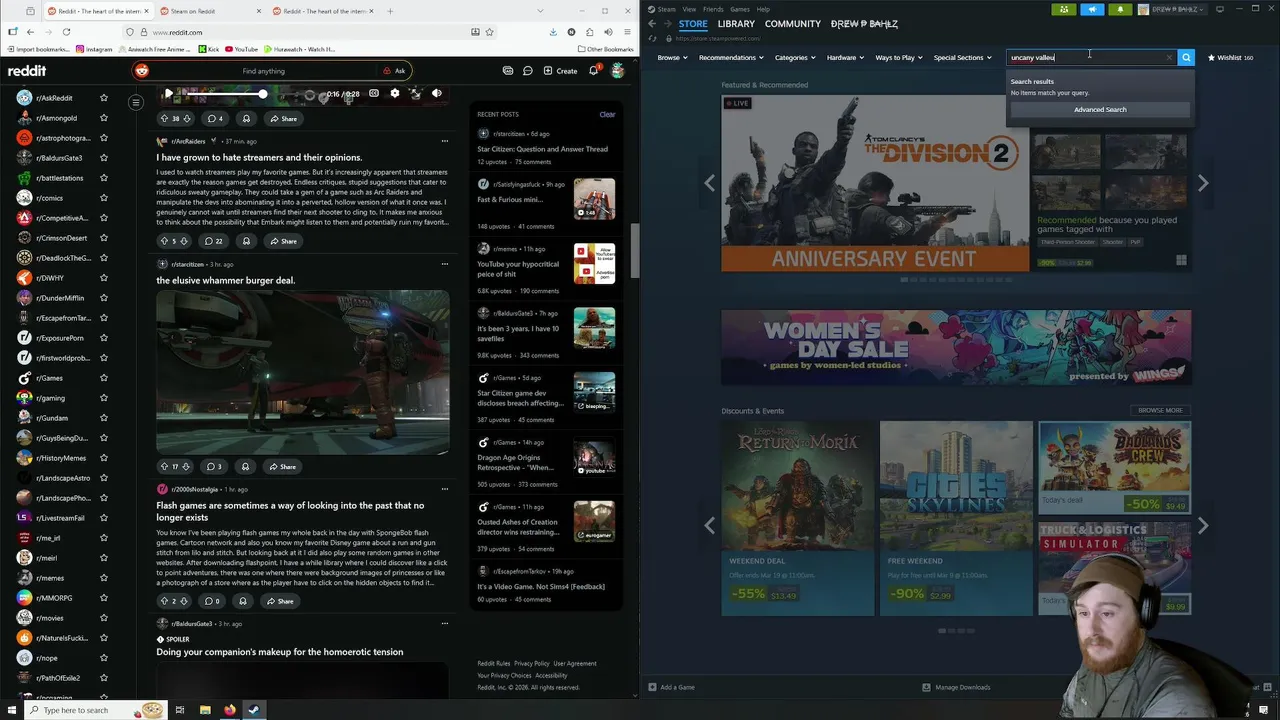This screenshot has width=1280, height=720.
Task: Expand Hardware dropdown in Steam
Action: 845,58
